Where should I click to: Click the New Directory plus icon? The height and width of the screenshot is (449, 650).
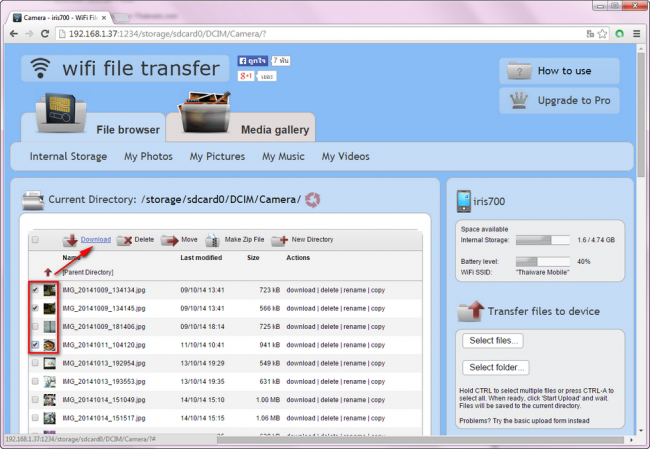[280, 240]
